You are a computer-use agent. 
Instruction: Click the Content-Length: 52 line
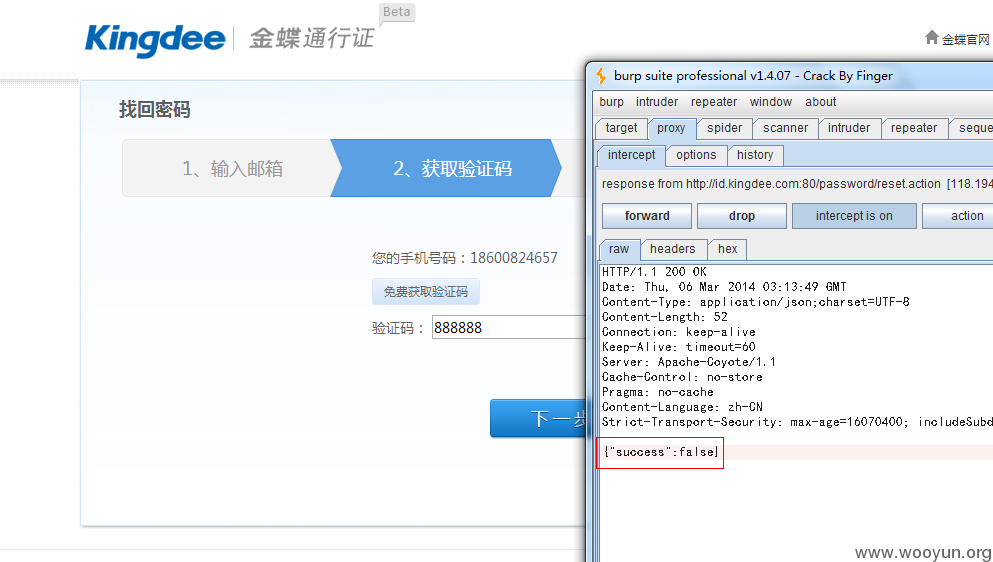[665, 317]
